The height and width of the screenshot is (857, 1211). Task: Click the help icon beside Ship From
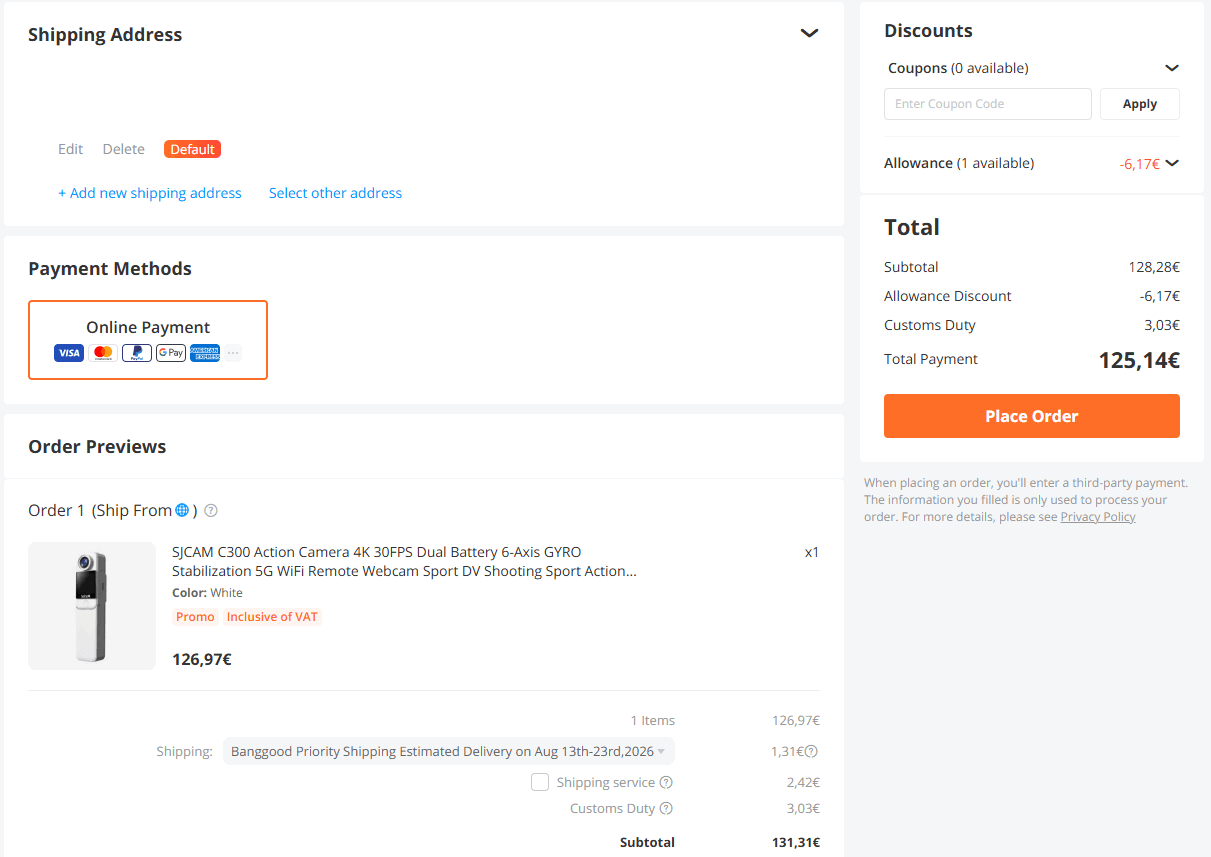[x=211, y=511]
